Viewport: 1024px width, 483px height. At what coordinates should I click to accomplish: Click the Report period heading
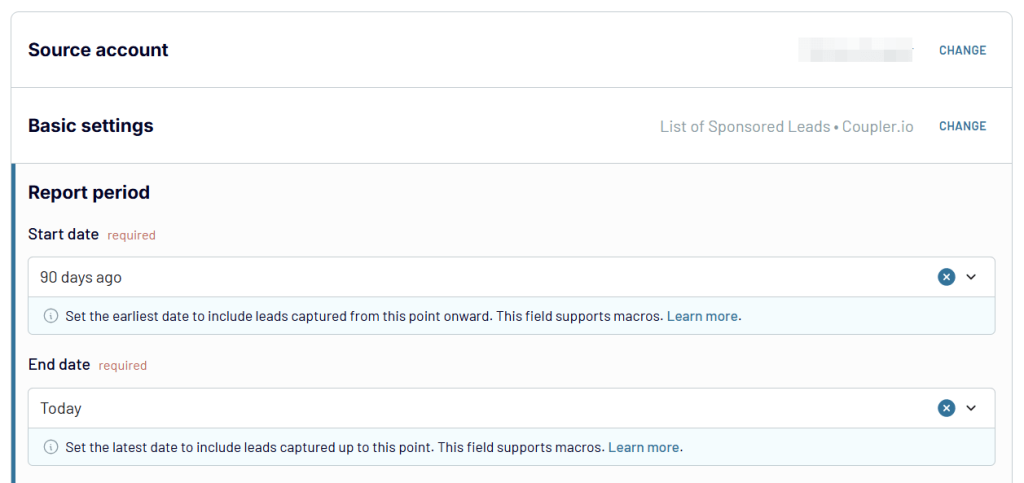(89, 193)
